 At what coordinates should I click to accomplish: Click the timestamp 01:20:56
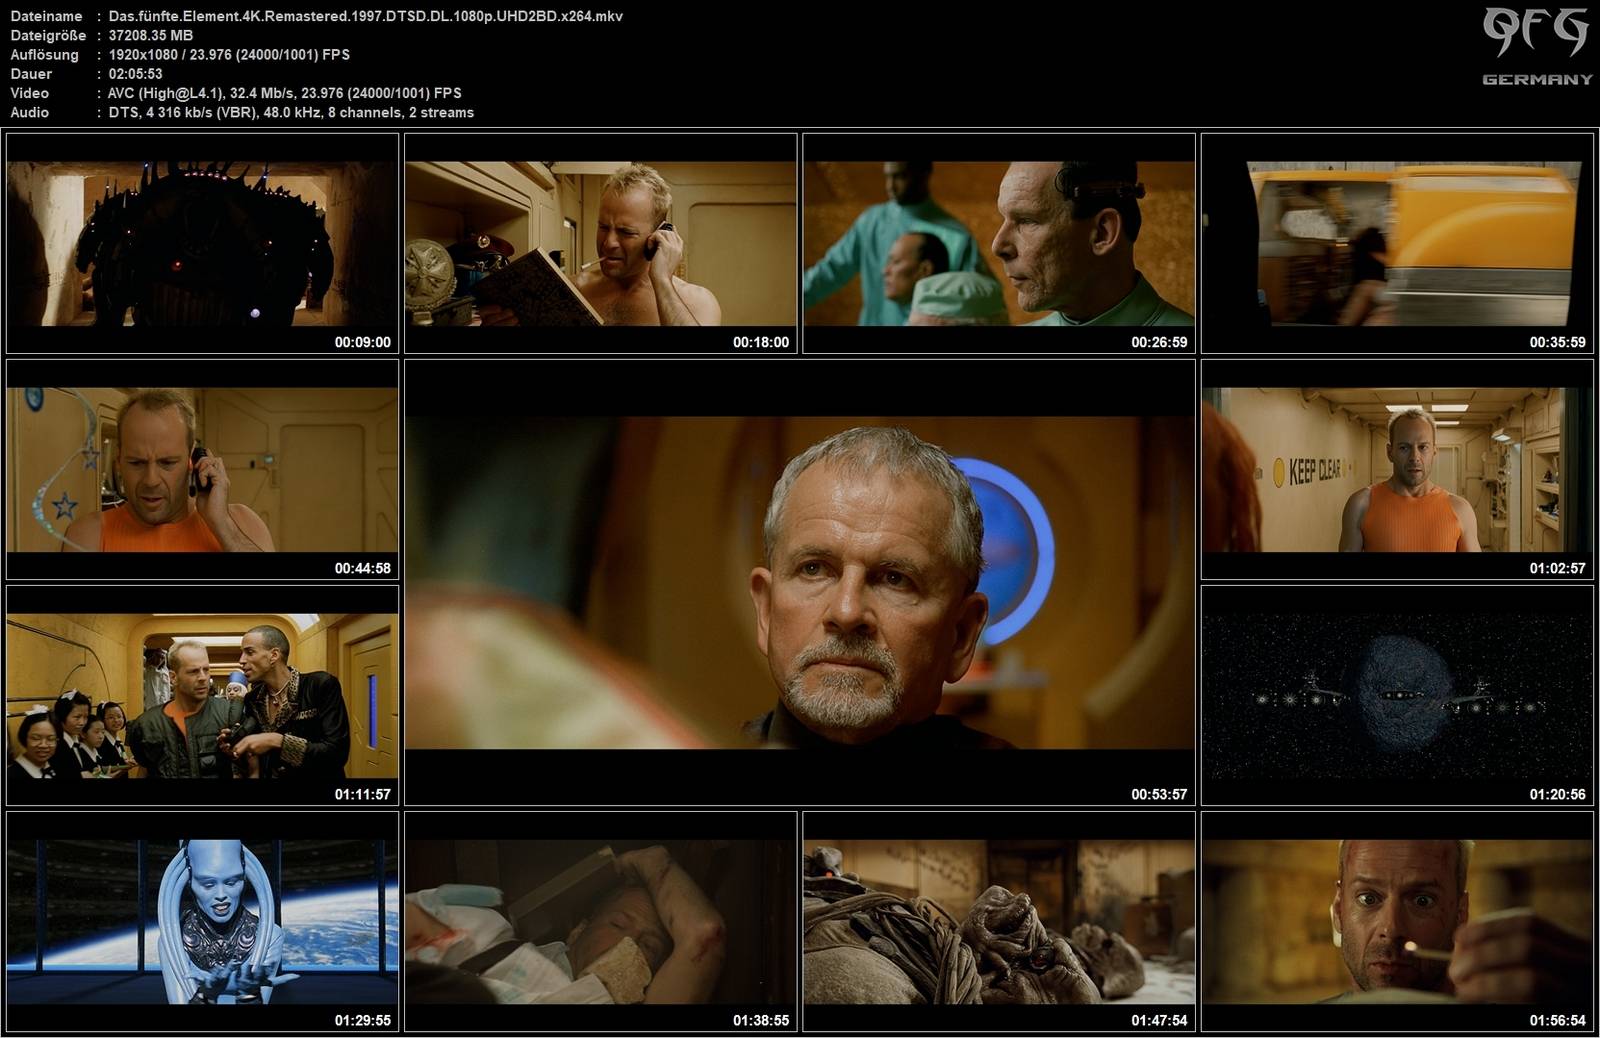click(x=1557, y=794)
